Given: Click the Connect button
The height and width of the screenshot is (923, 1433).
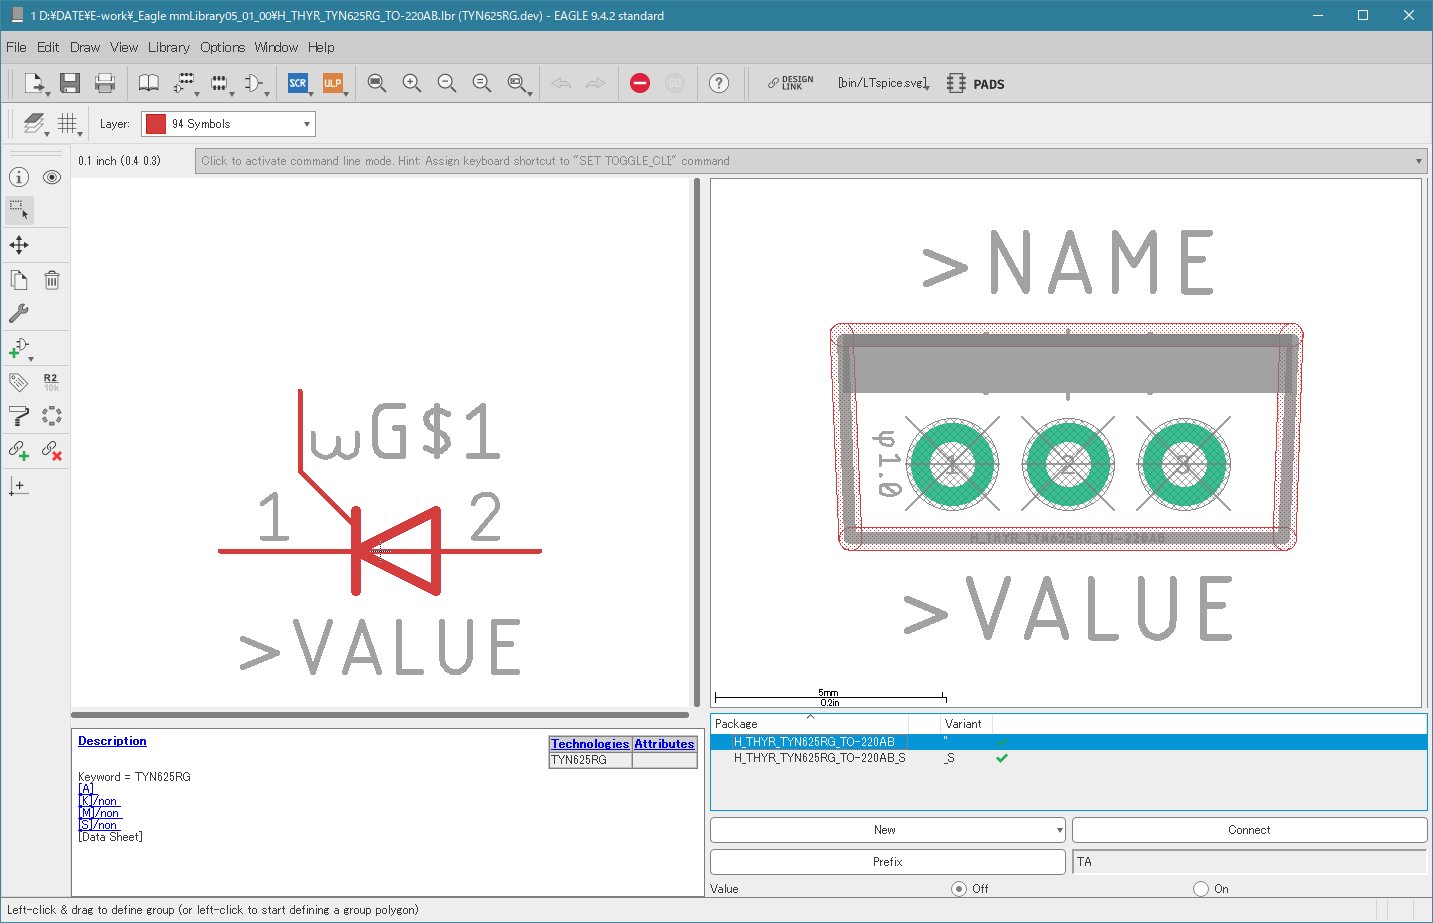Looking at the screenshot, I should (x=1249, y=830).
